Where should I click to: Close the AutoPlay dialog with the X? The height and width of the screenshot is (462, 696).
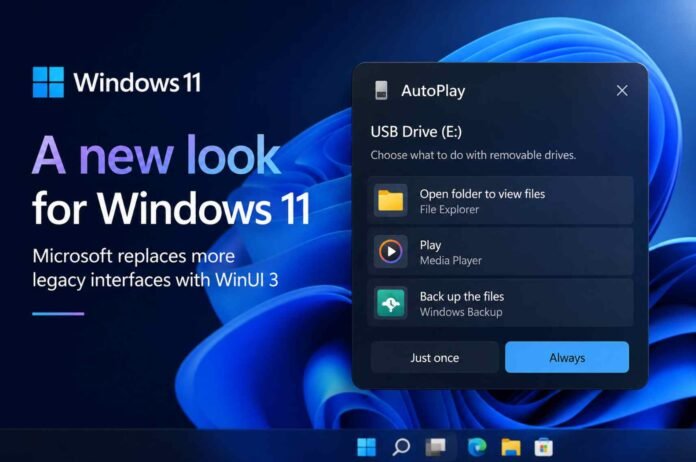coord(622,91)
